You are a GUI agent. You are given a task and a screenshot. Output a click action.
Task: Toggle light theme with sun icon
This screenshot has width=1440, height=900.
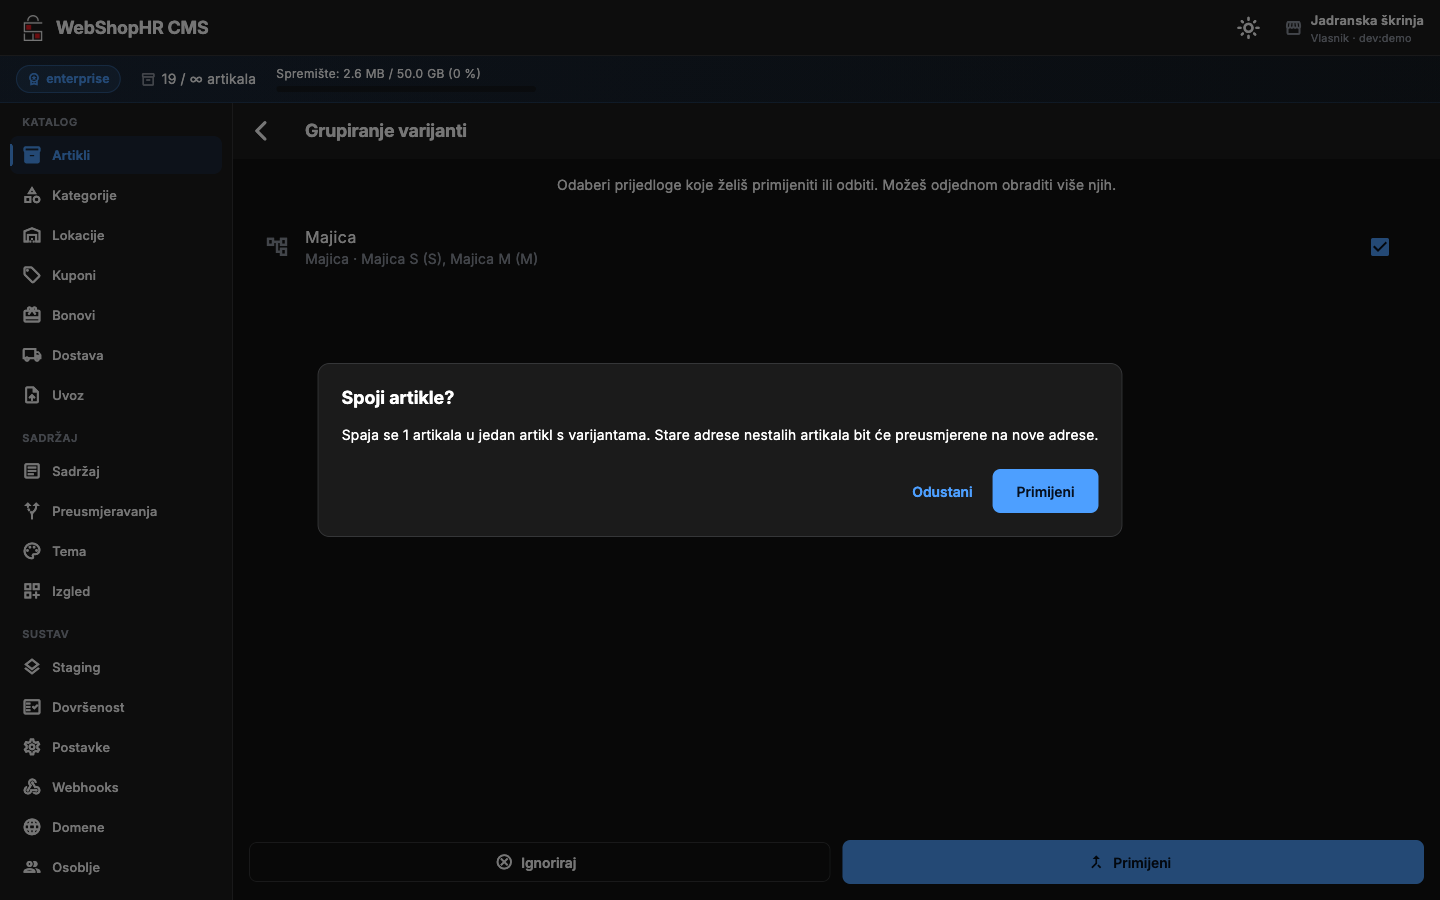[x=1248, y=28]
